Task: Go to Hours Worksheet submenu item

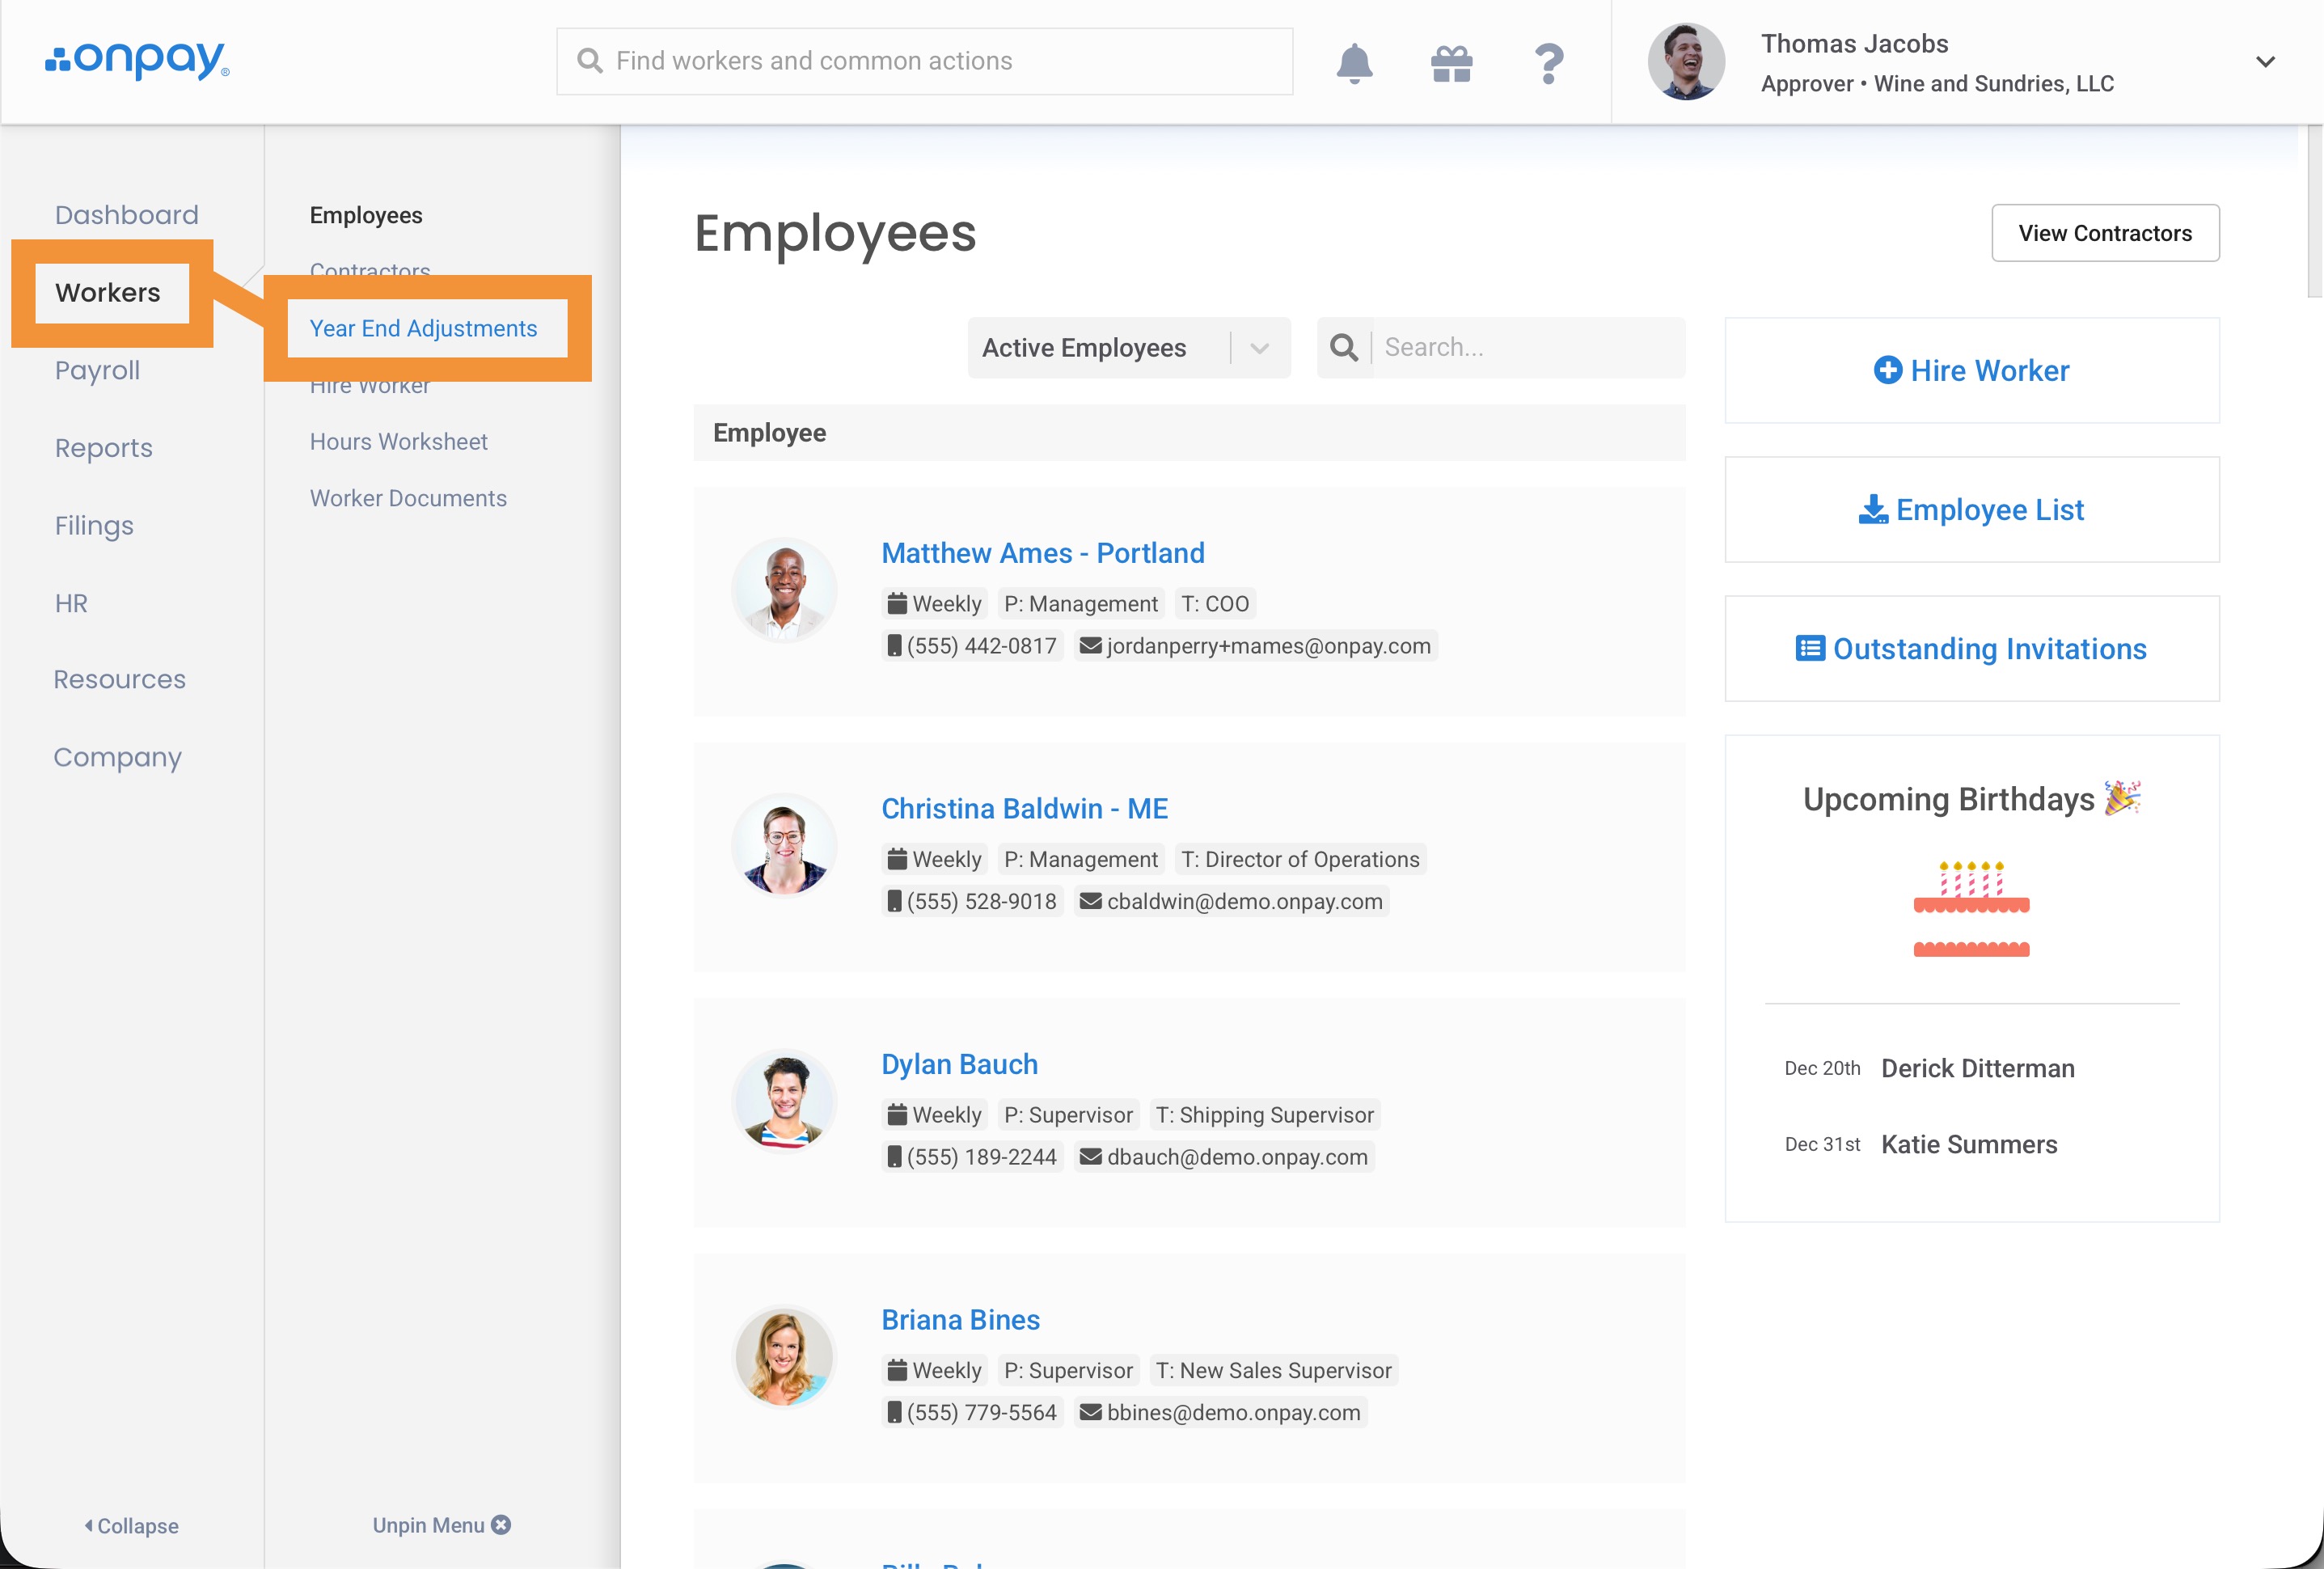Action: (398, 441)
